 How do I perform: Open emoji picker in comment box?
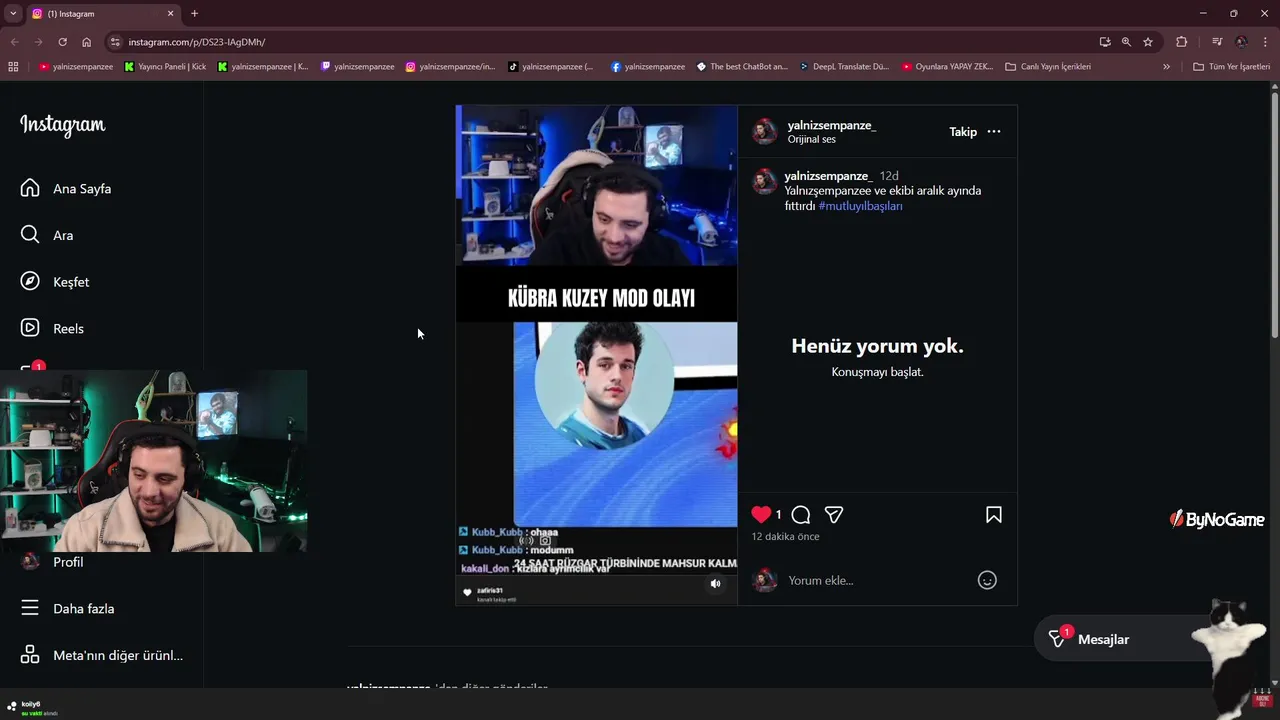pos(987,580)
